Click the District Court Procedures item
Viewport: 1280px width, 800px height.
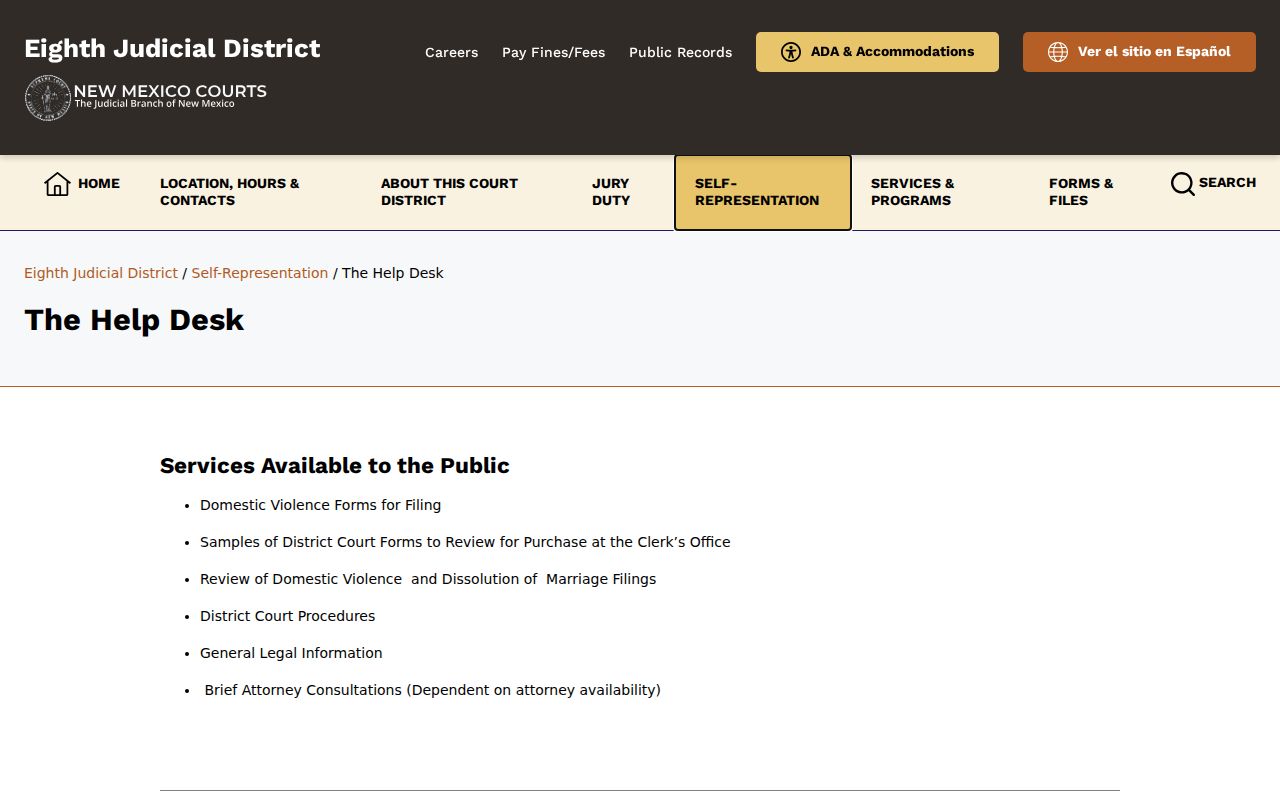pyautogui.click(x=288, y=616)
